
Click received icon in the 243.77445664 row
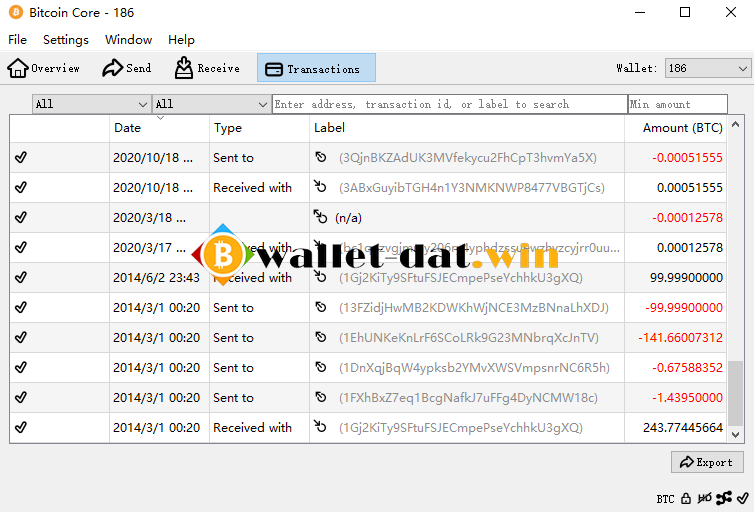tap(320, 426)
